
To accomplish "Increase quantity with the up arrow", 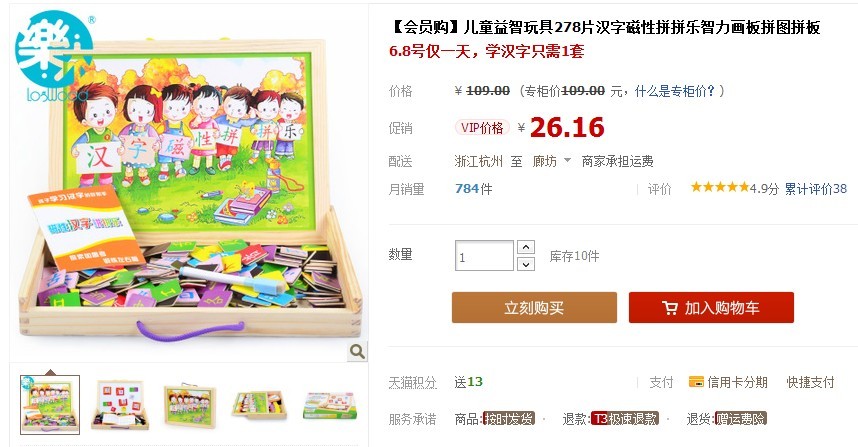I will click(x=525, y=247).
